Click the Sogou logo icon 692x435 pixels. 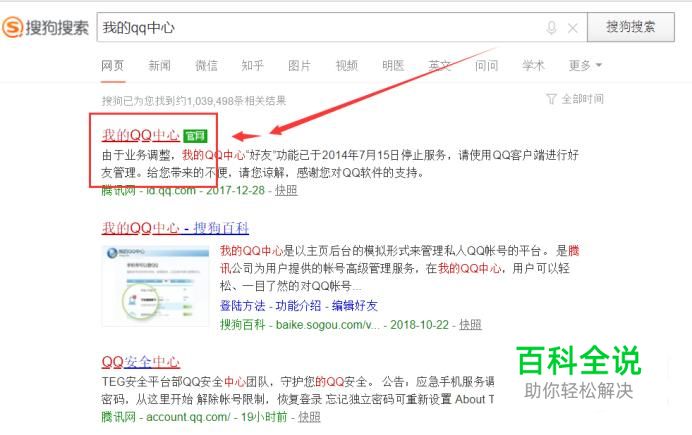(12, 27)
